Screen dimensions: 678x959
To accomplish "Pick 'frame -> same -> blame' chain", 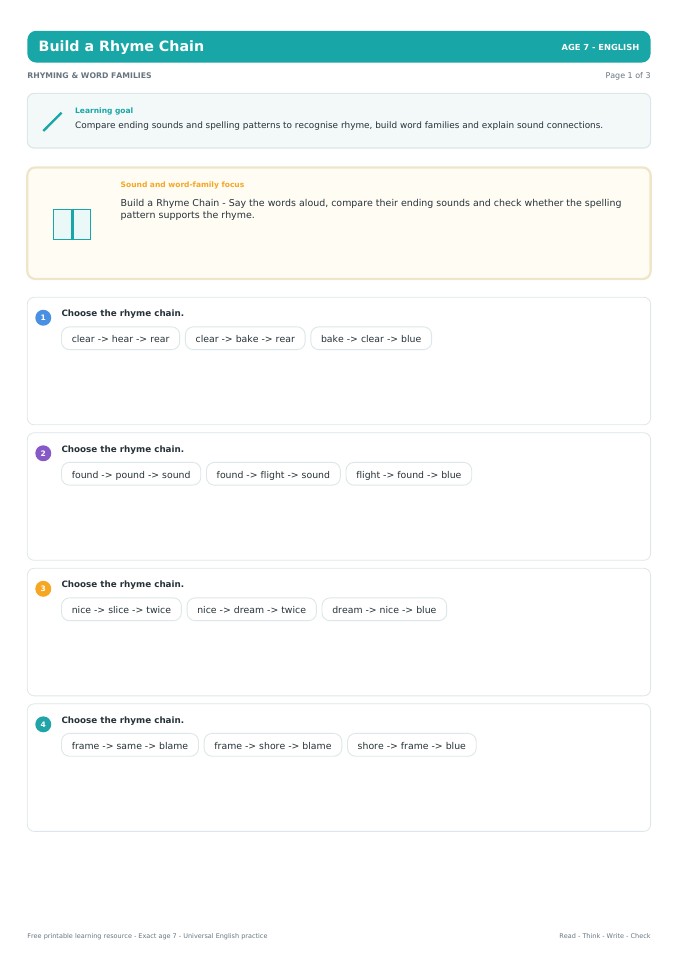I will tap(130, 745).
